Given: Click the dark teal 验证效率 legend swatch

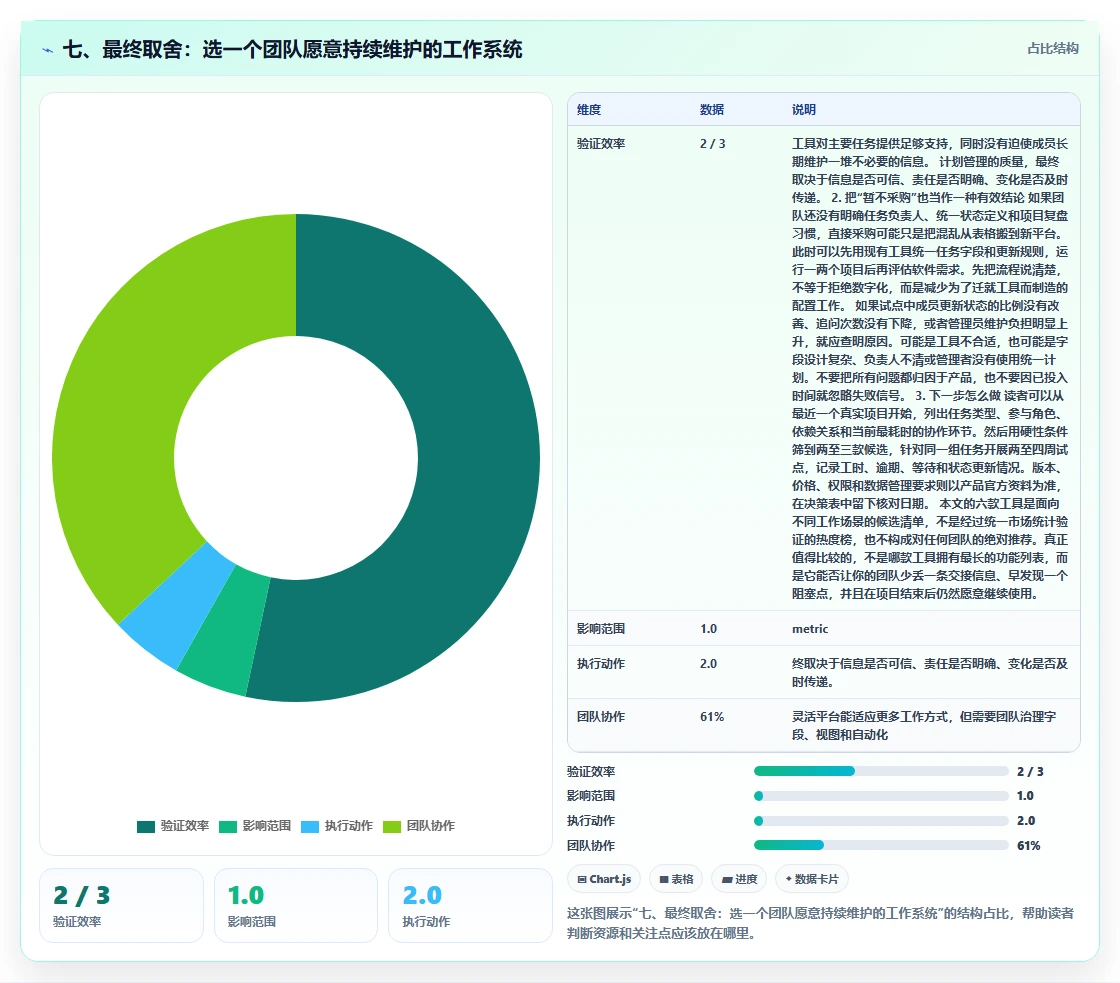Looking at the screenshot, I should click(x=146, y=827).
